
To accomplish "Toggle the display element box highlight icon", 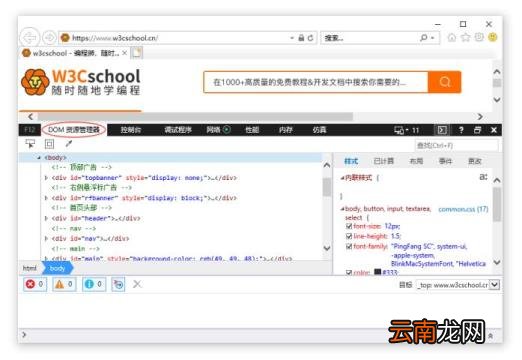I will (49, 144).
